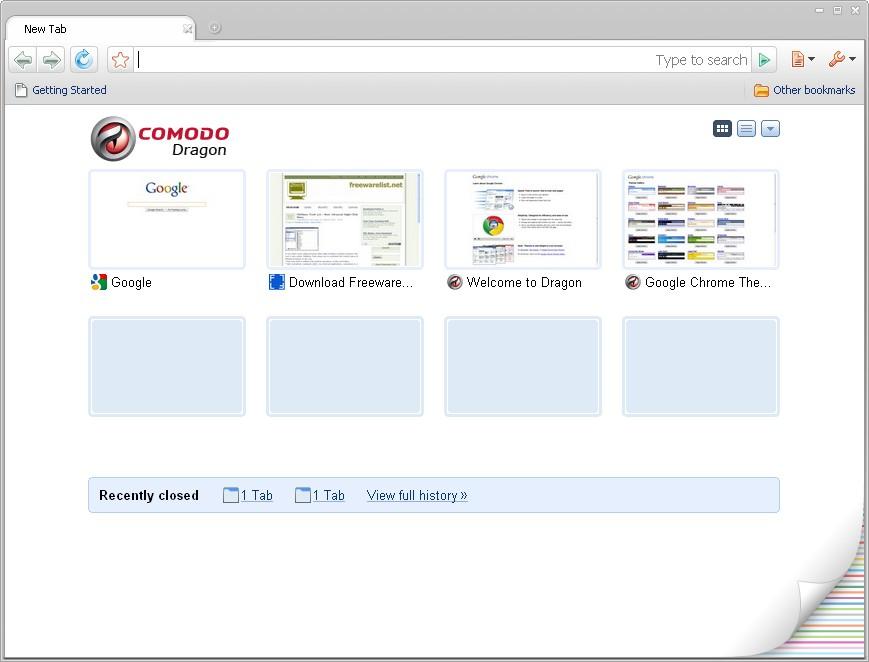Open the wrench Tools menu

[842, 59]
